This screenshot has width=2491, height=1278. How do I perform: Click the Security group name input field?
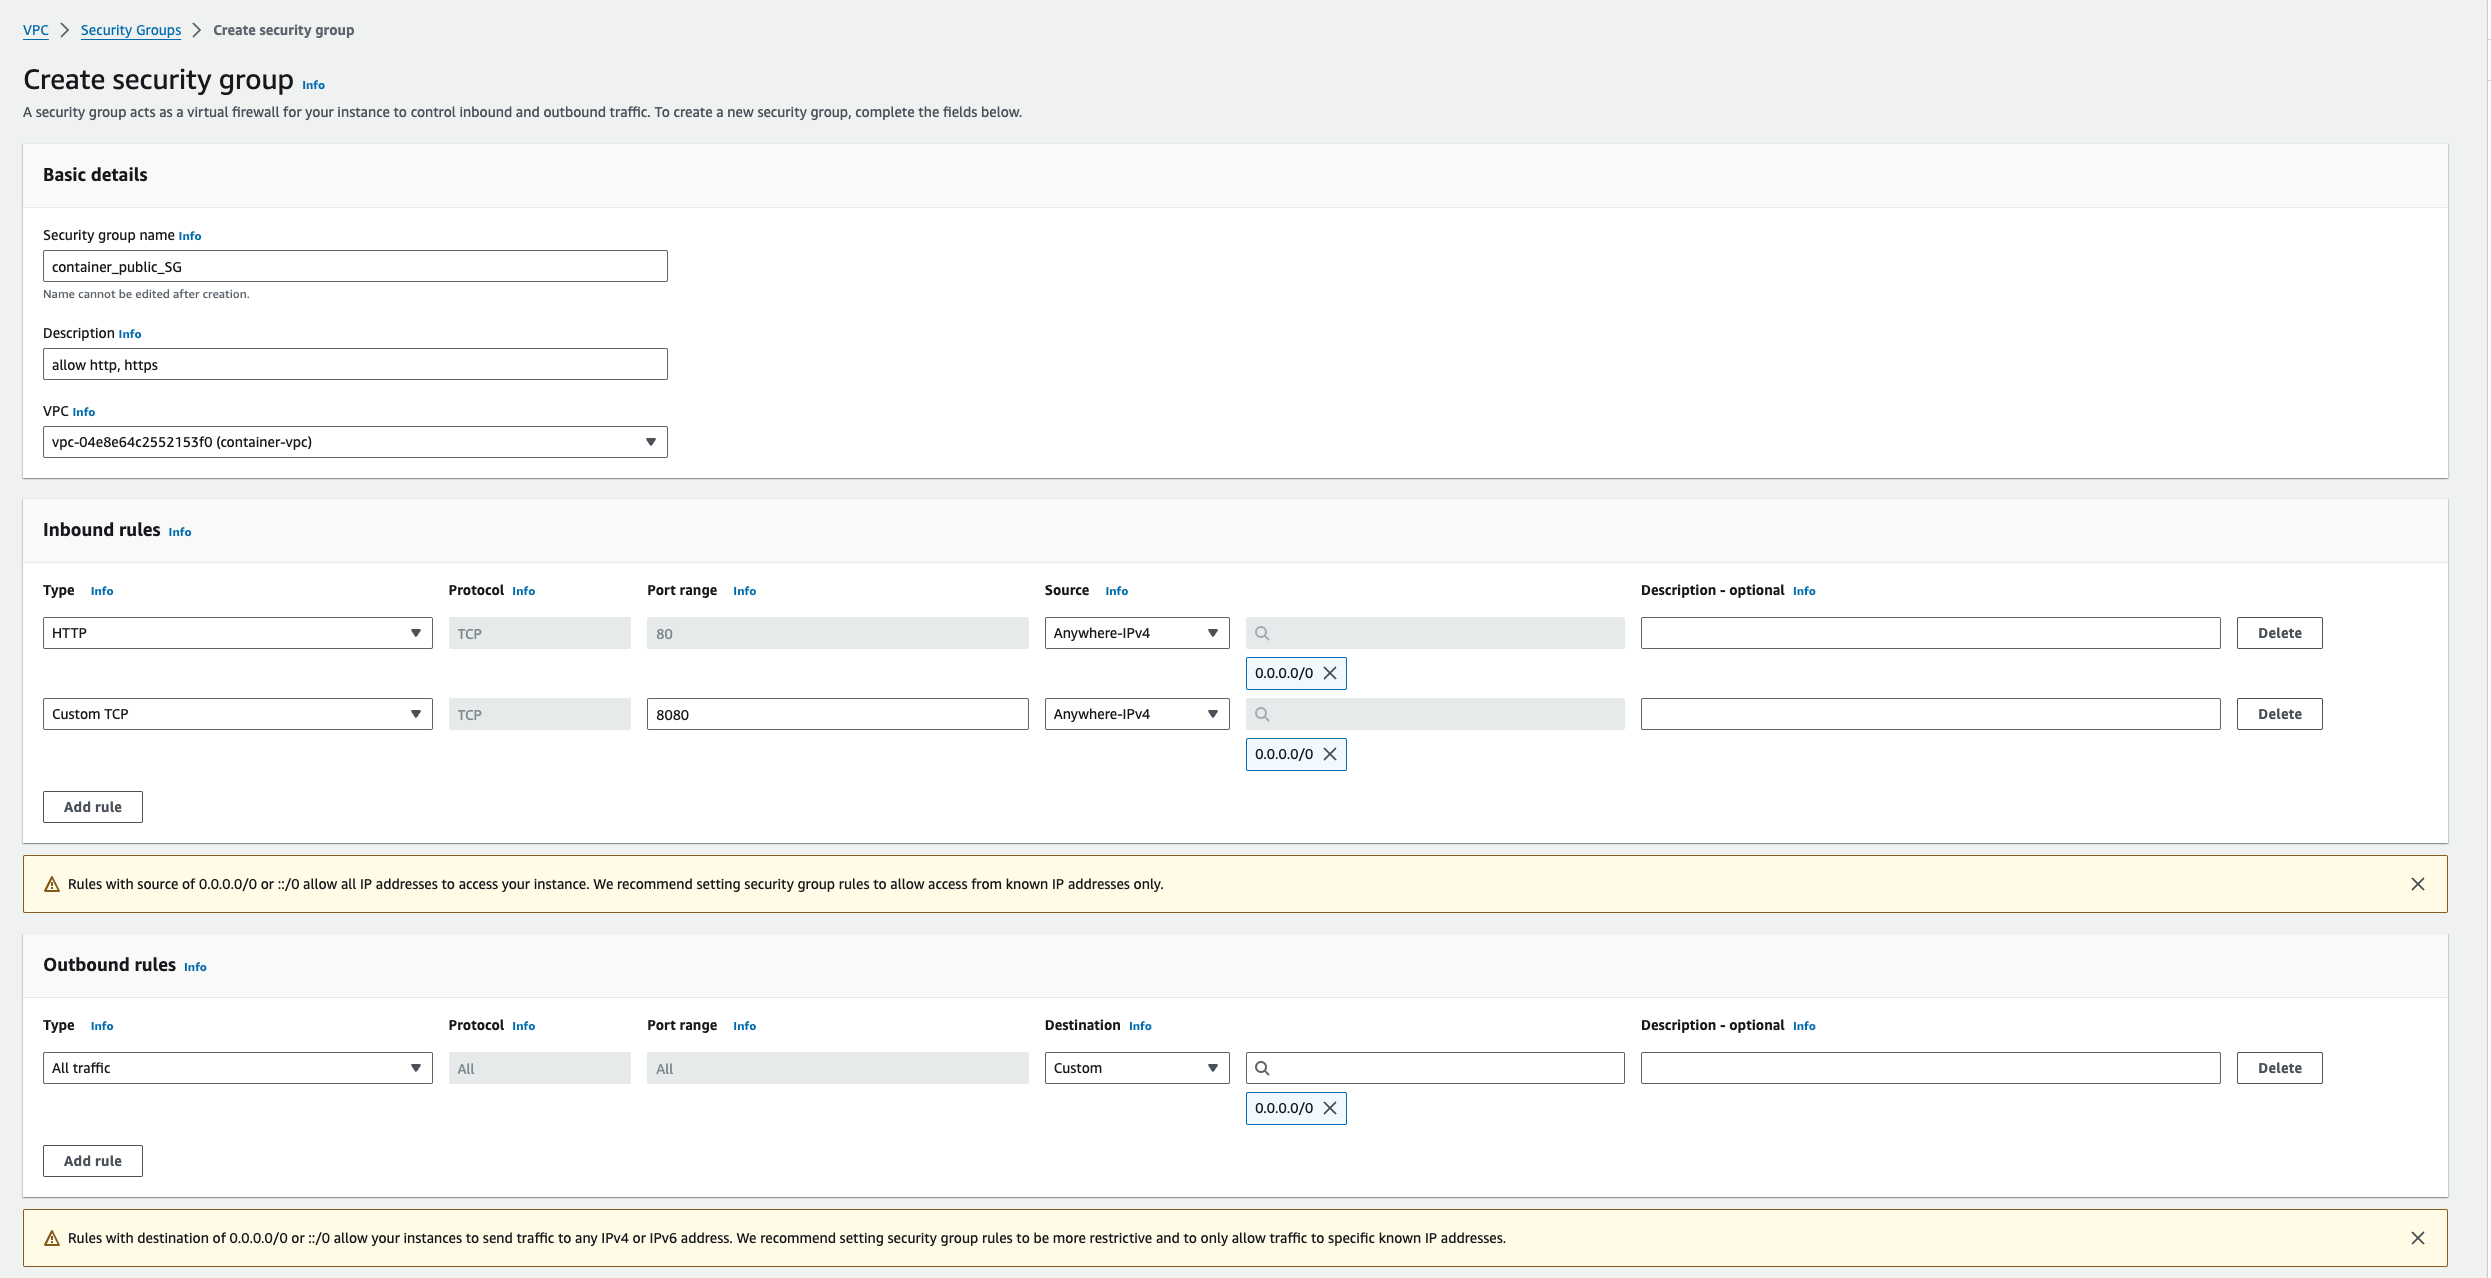pos(355,266)
